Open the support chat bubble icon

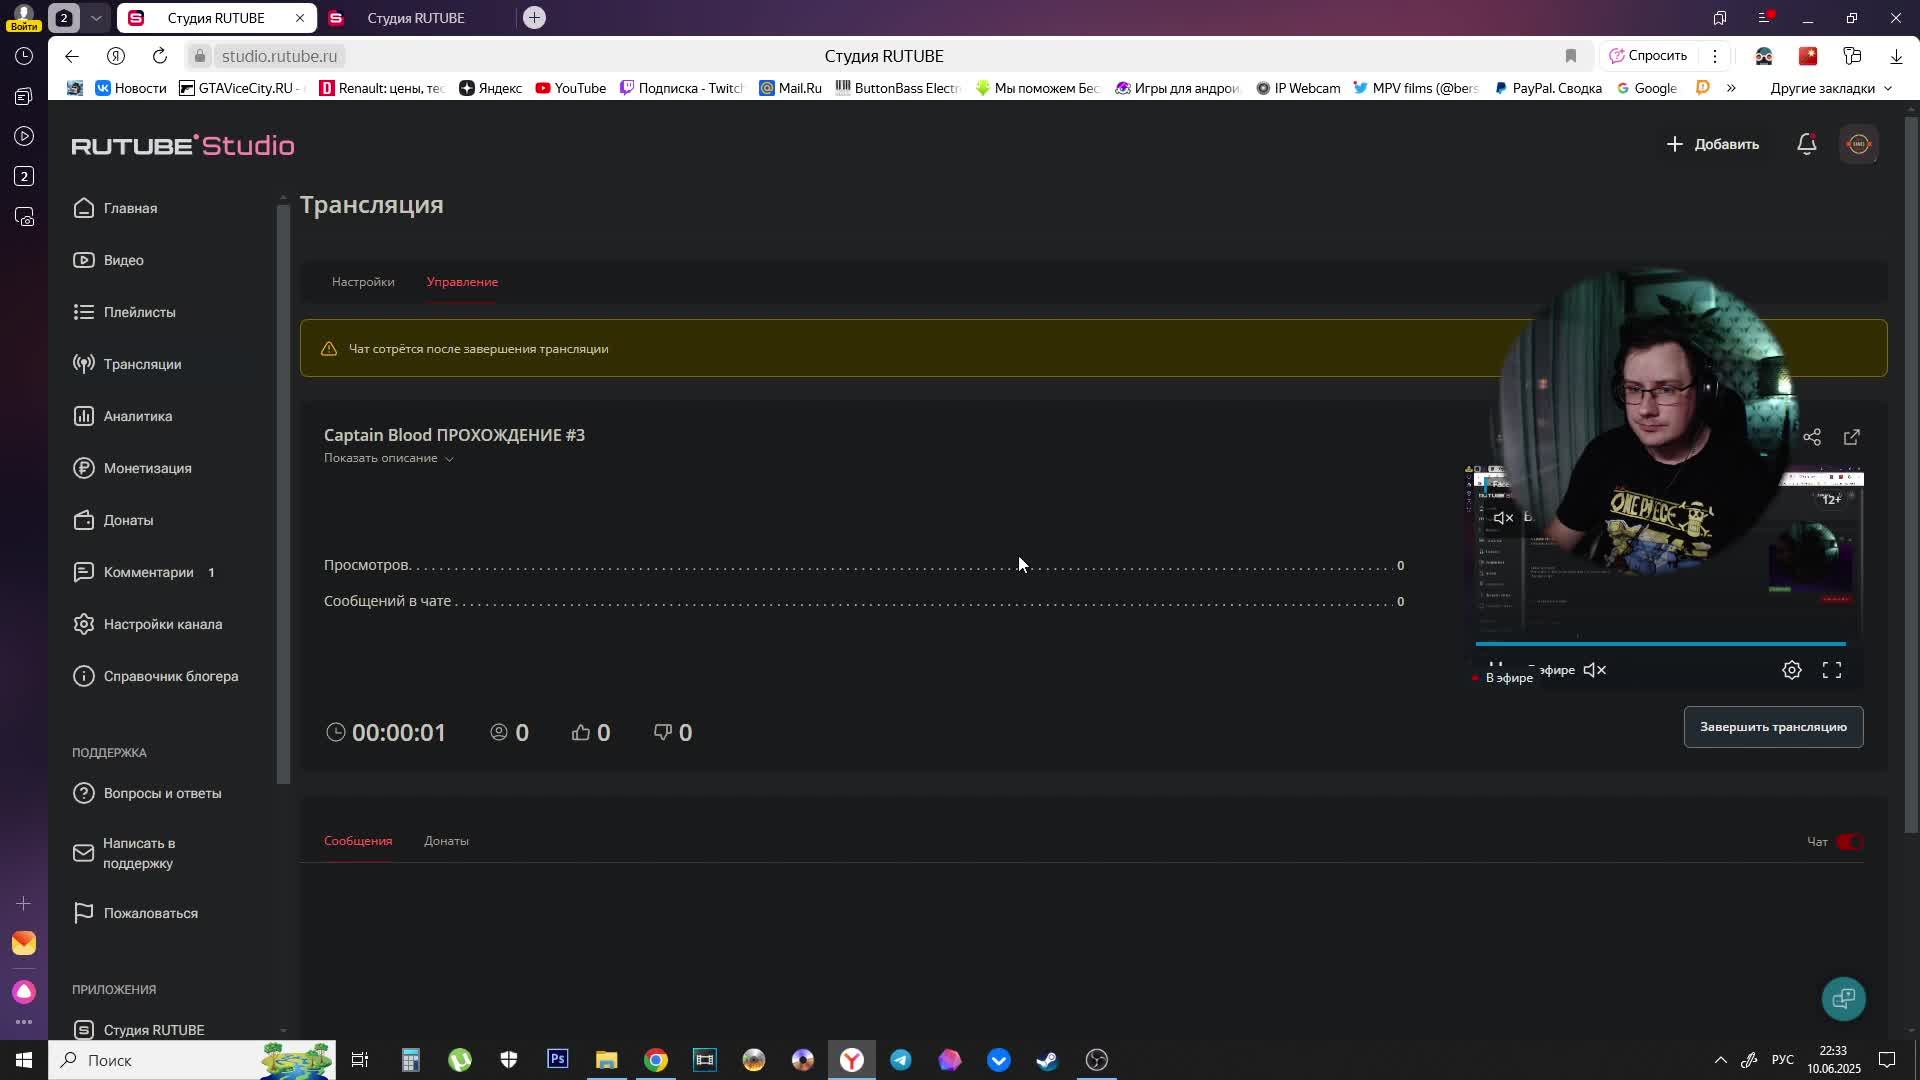coord(1843,998)
